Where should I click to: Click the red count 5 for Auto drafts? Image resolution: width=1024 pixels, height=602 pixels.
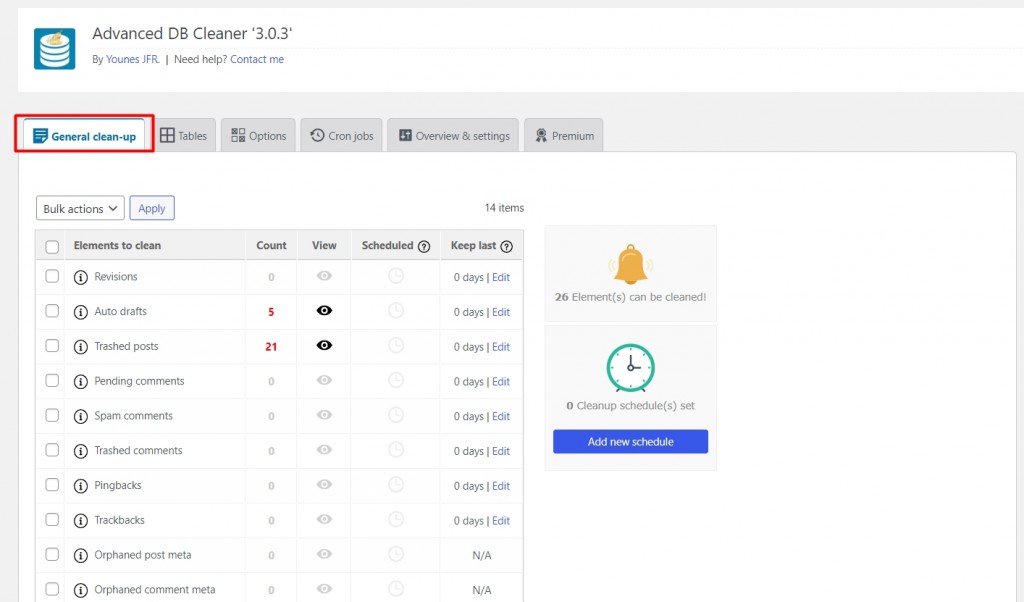click(271, 312)
